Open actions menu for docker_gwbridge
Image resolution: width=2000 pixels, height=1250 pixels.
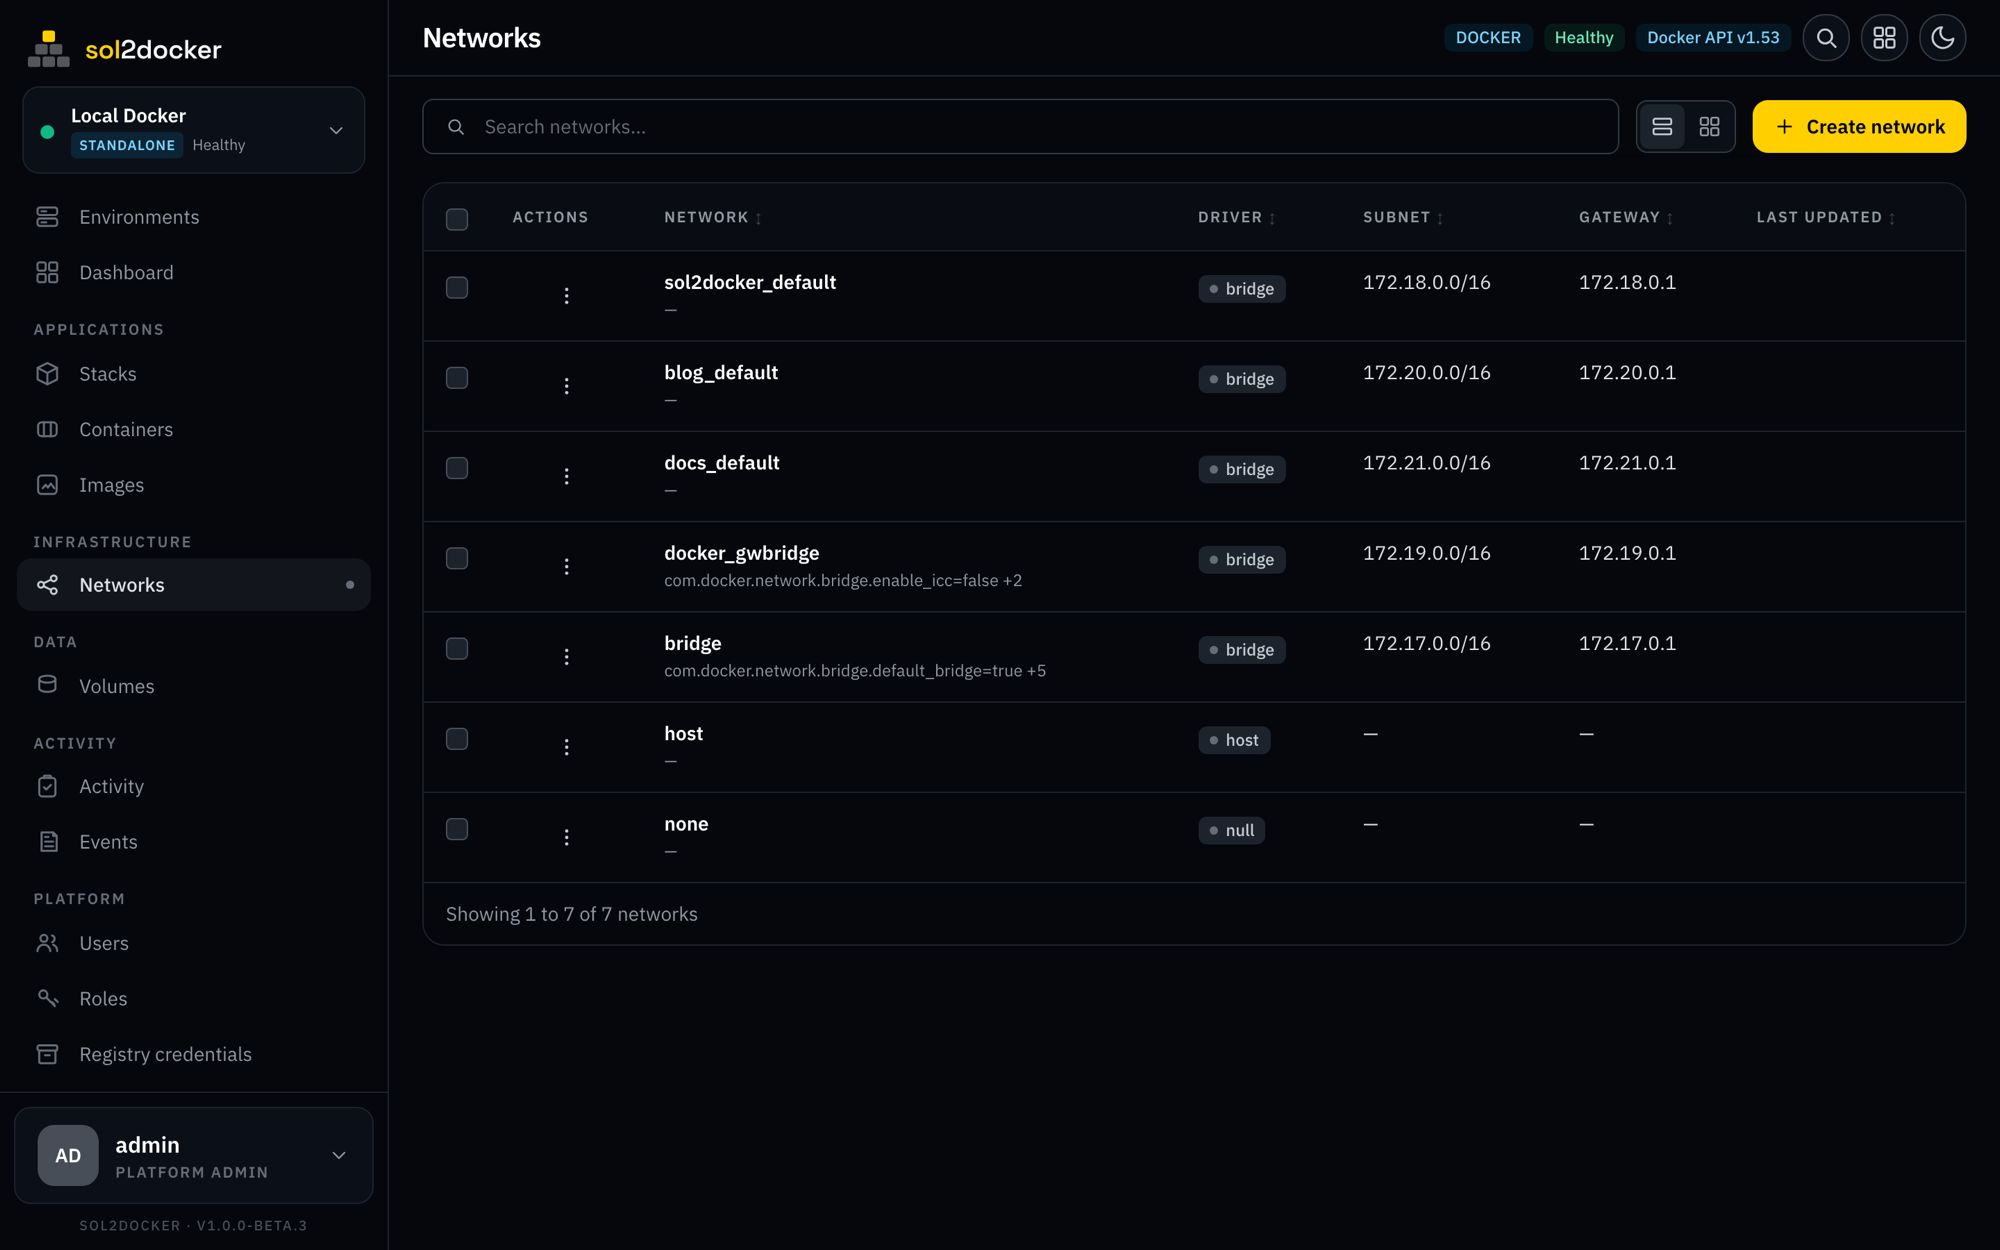566,567
